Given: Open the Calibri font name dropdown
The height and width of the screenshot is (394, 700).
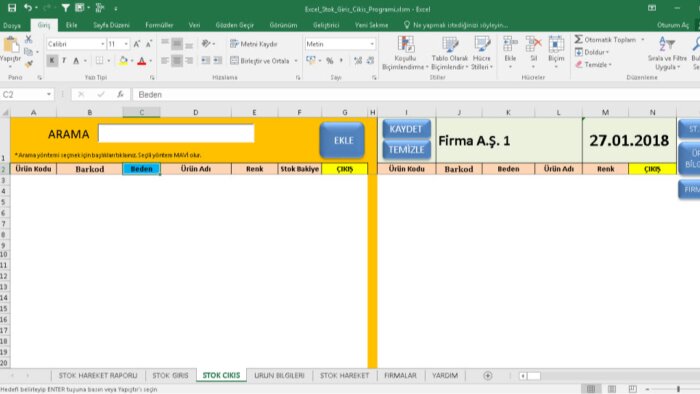Looking at the screenshot, I should click(x=103, y=44).
